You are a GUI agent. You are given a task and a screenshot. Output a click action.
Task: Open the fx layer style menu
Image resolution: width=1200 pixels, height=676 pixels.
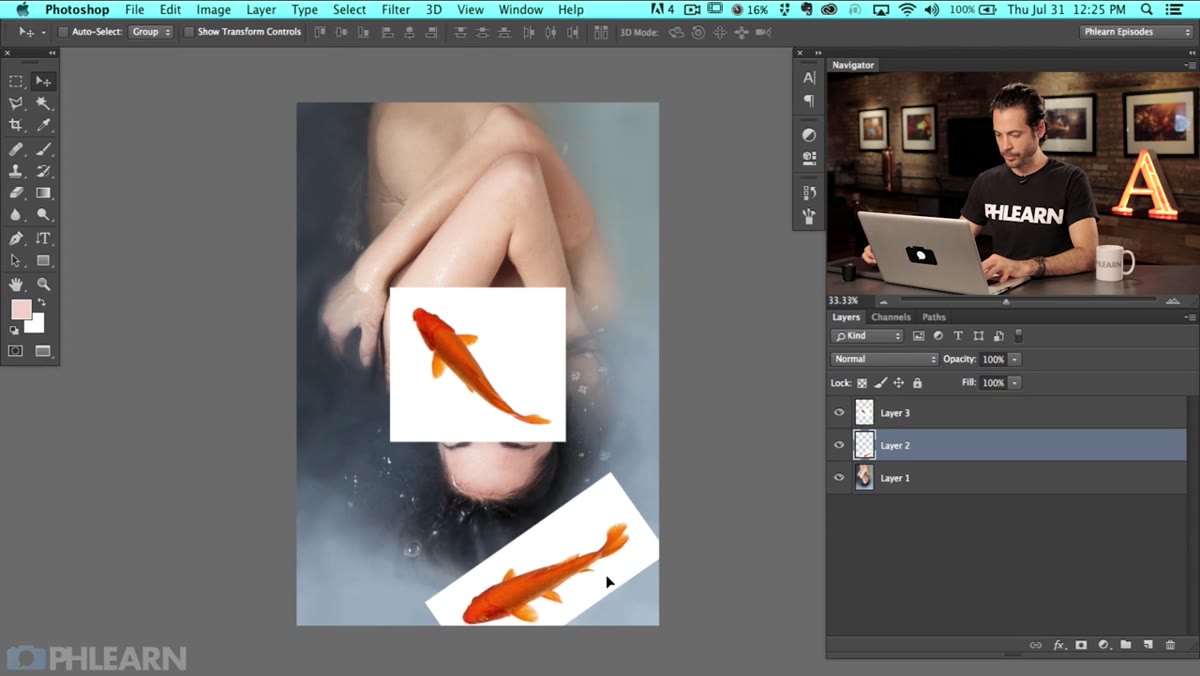point(1059,645)
